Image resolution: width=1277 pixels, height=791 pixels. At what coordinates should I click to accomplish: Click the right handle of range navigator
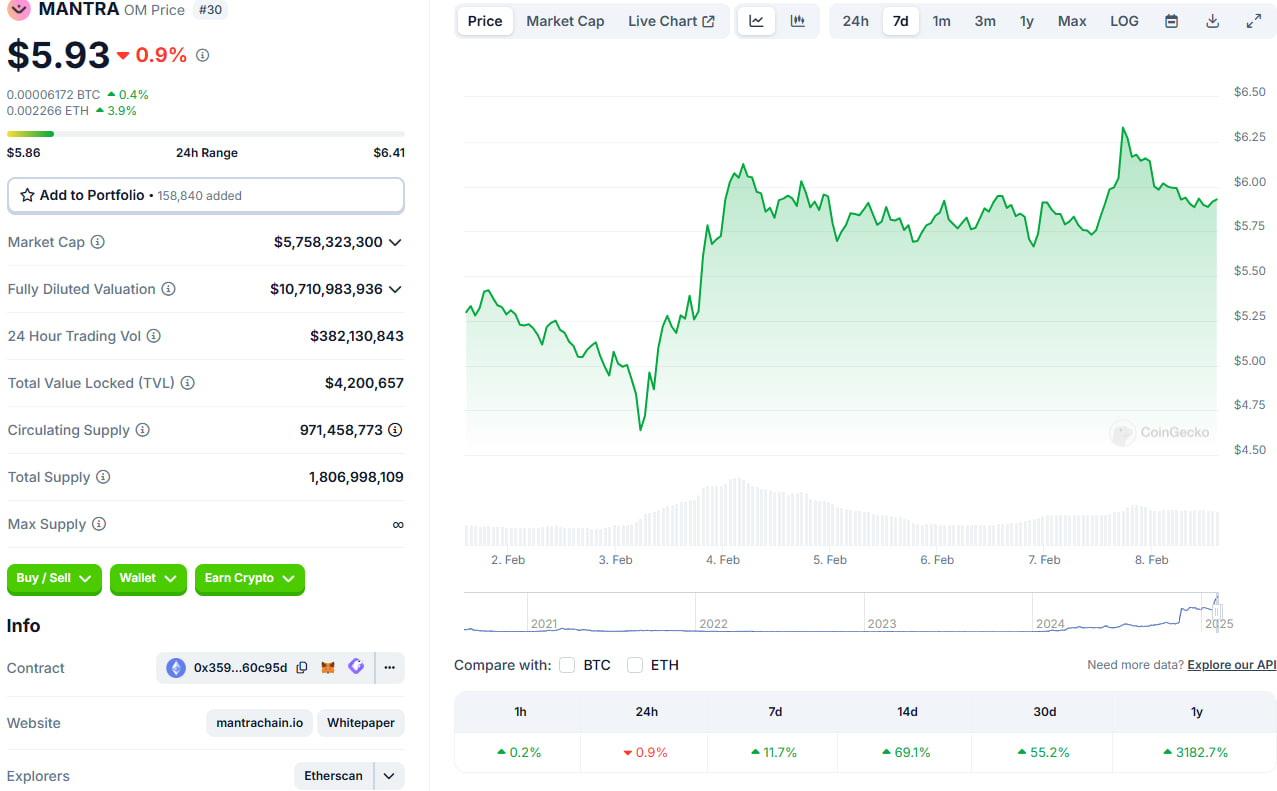1217,612
